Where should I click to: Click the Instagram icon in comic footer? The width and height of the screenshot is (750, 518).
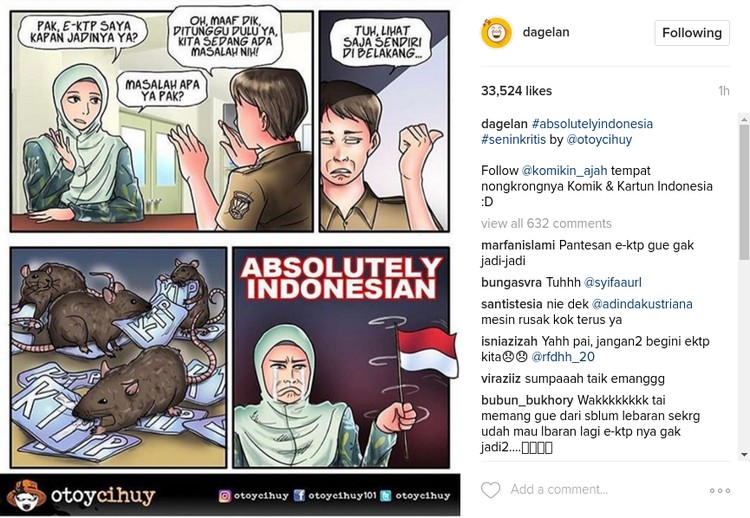224,496
